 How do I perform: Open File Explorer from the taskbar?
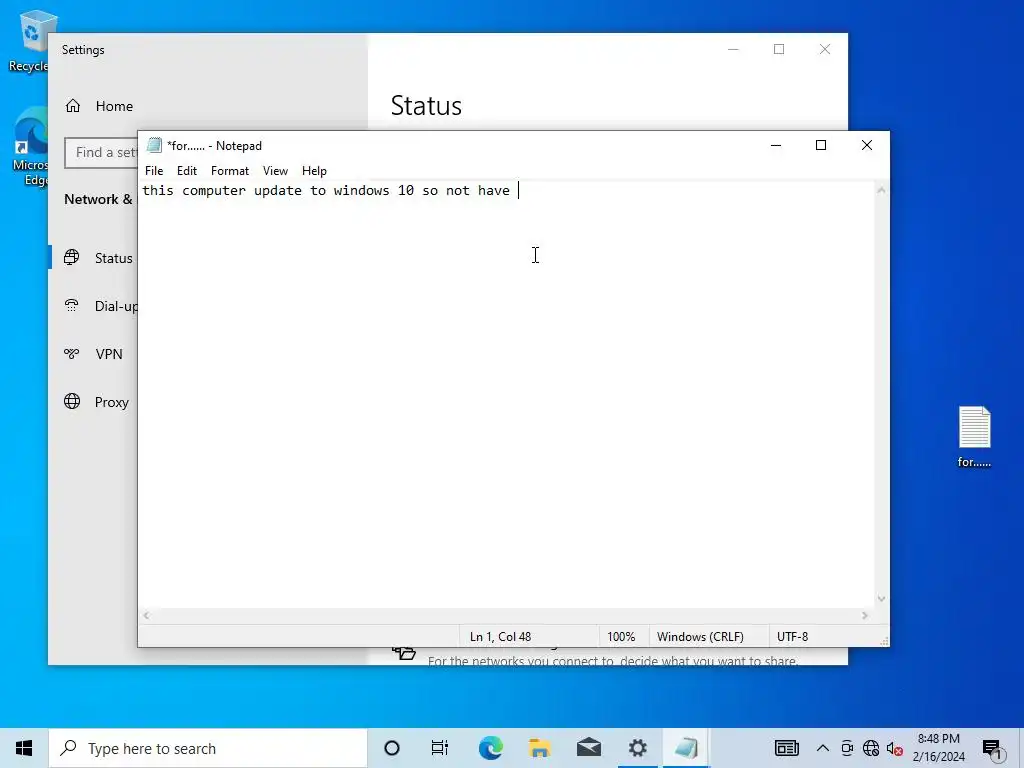point(539,748)
